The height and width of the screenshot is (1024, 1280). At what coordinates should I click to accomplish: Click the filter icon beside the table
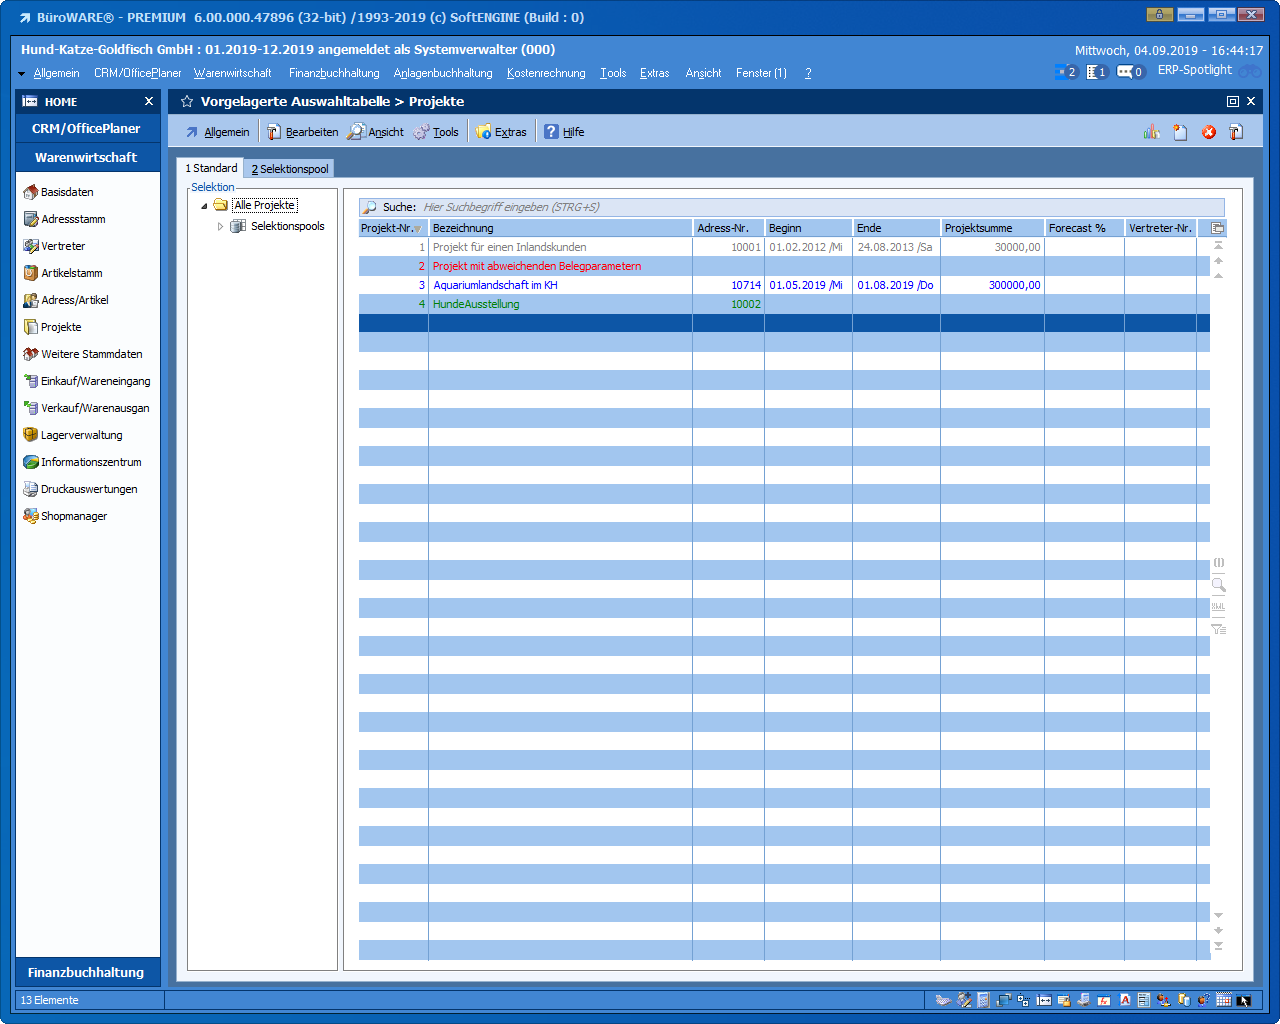click(1218, 629)
